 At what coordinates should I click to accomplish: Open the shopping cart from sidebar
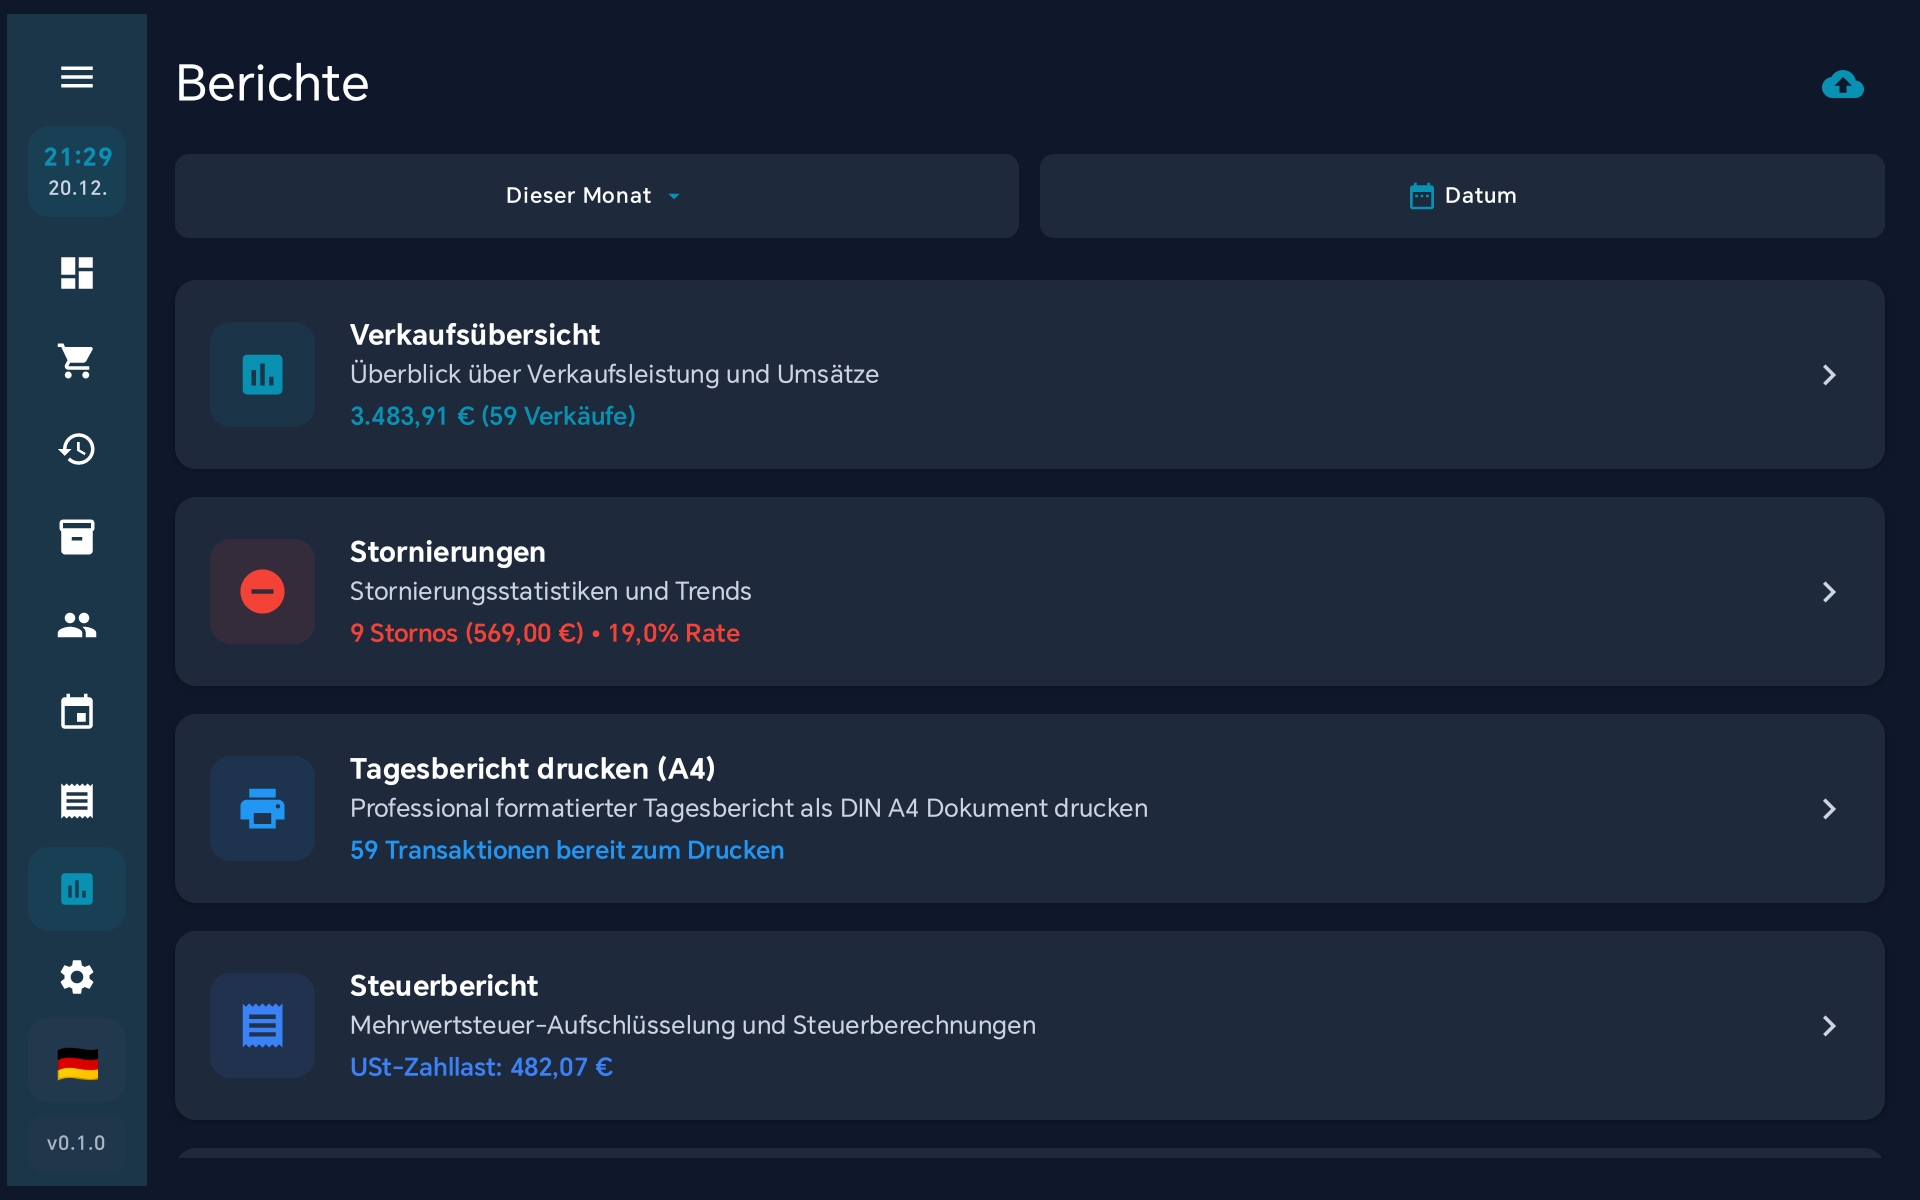(x=77, y=361)
